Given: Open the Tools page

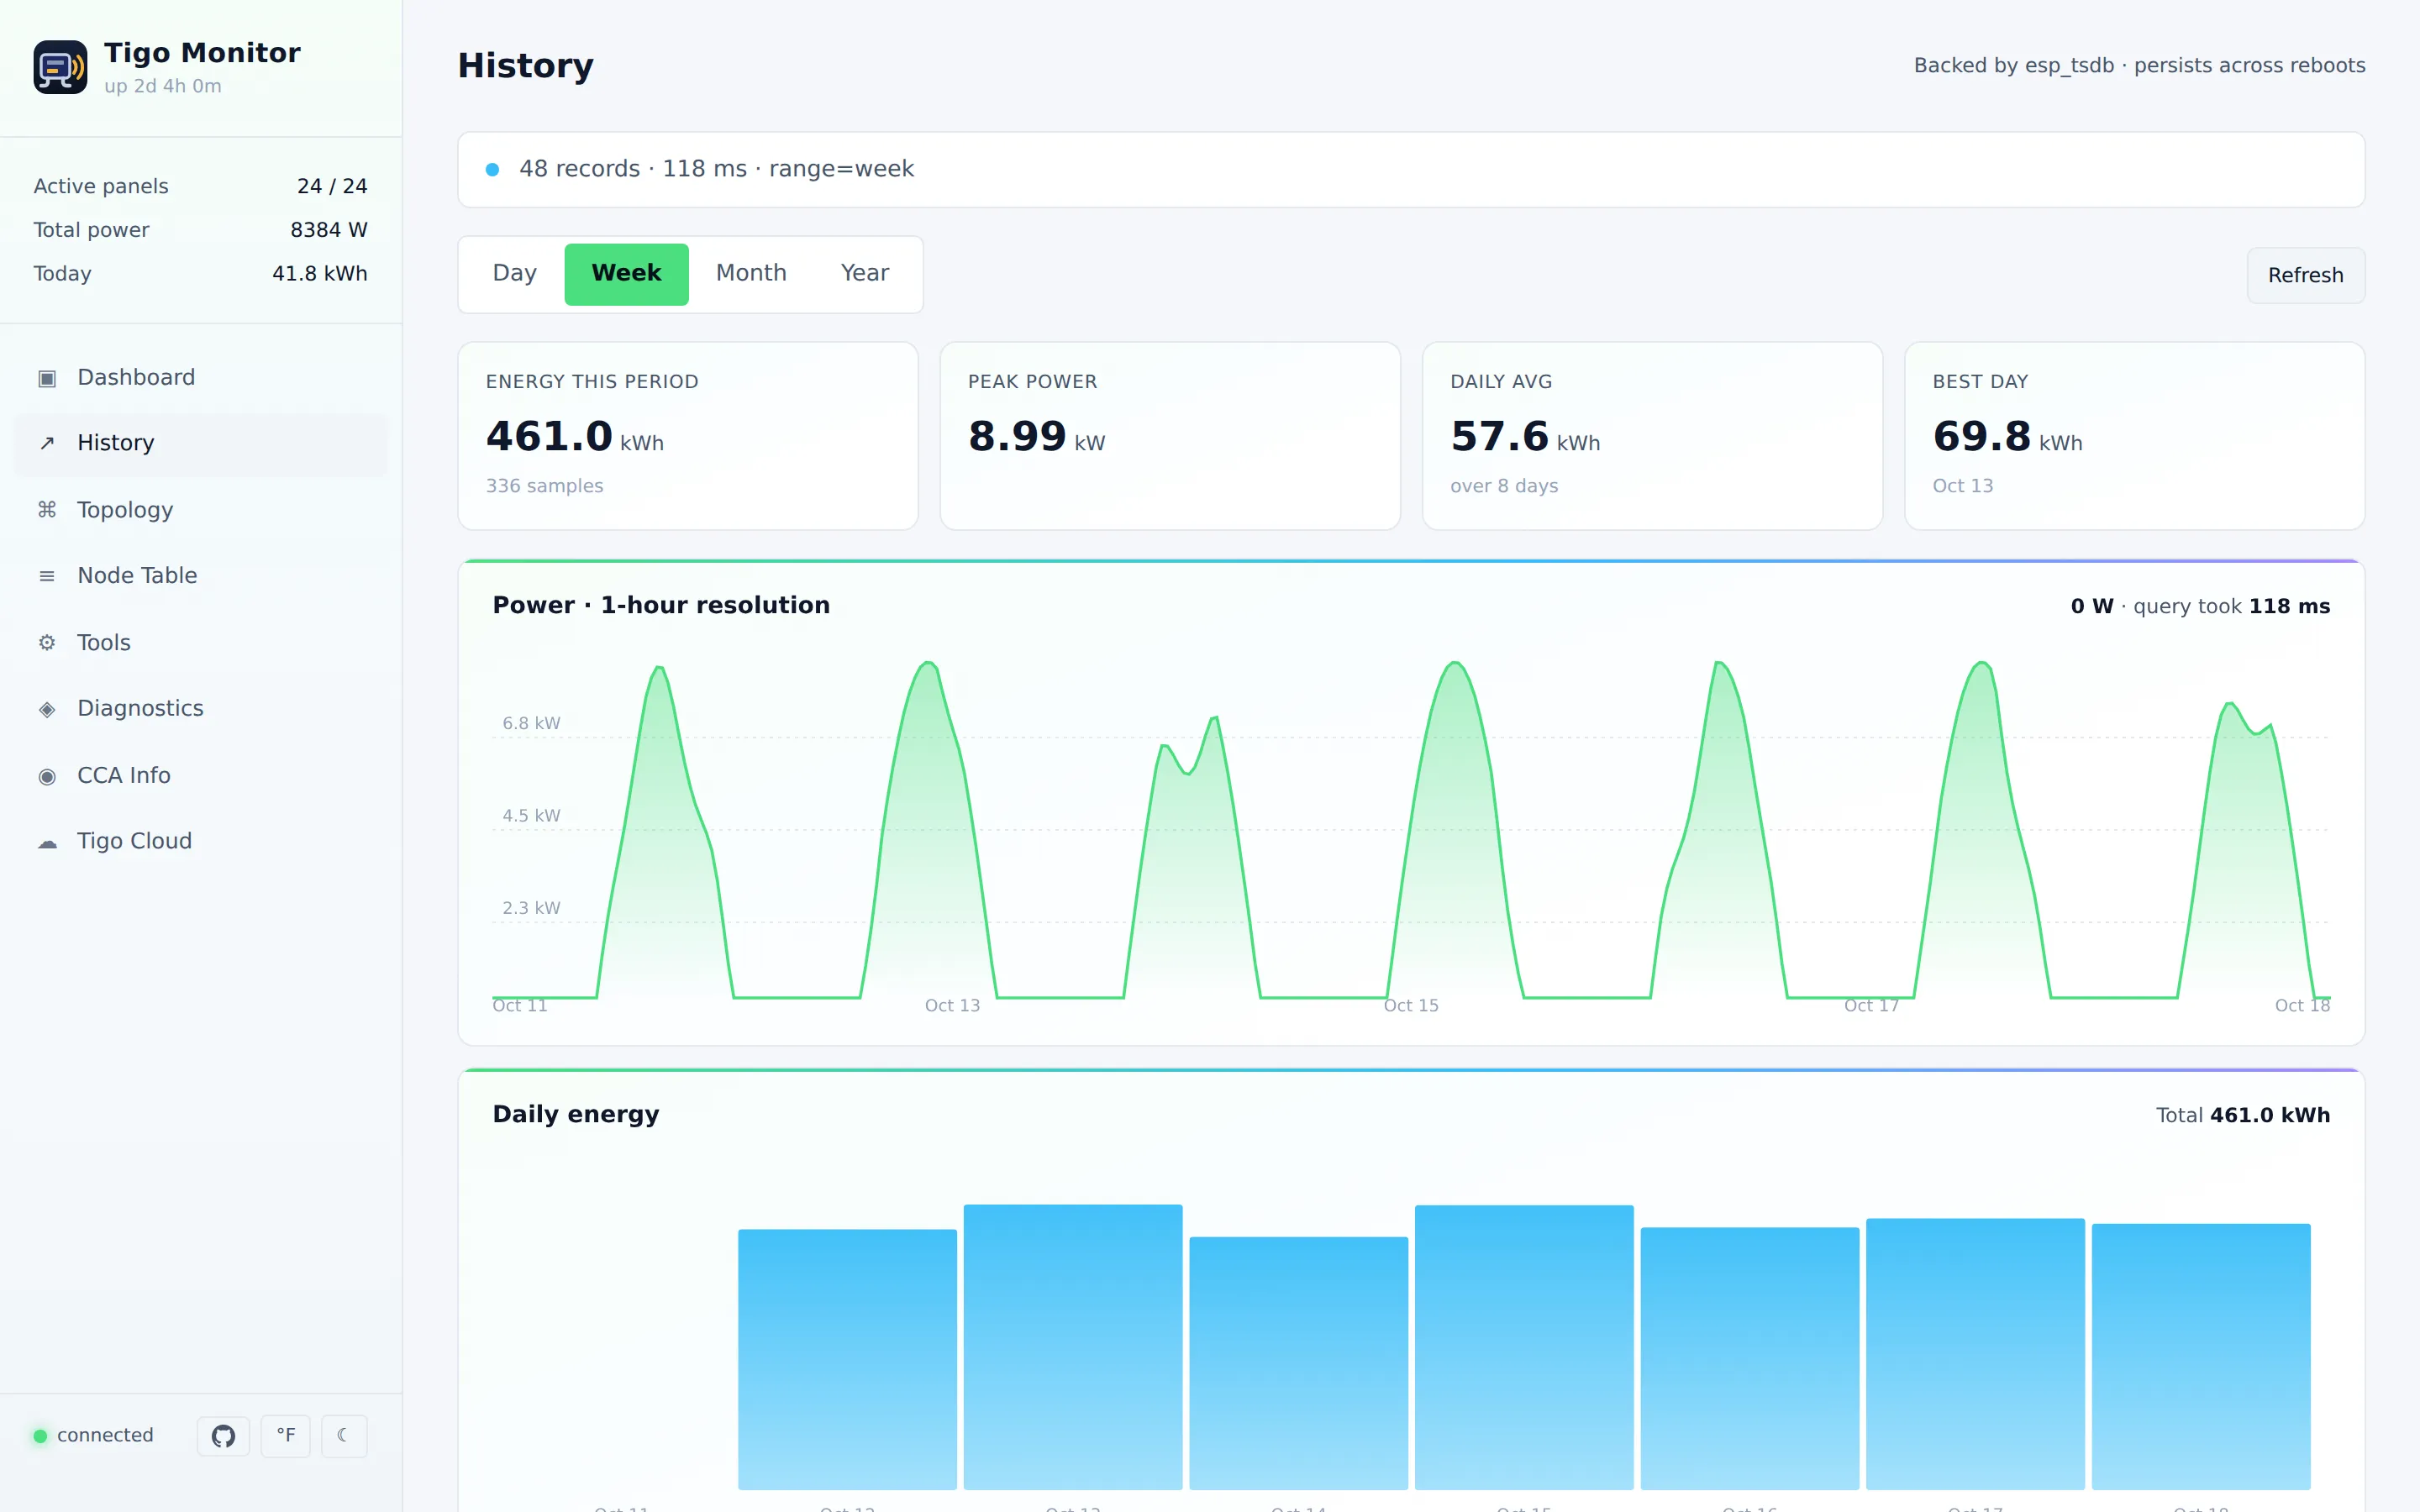Looking at the screenshot, I should 200,643.
